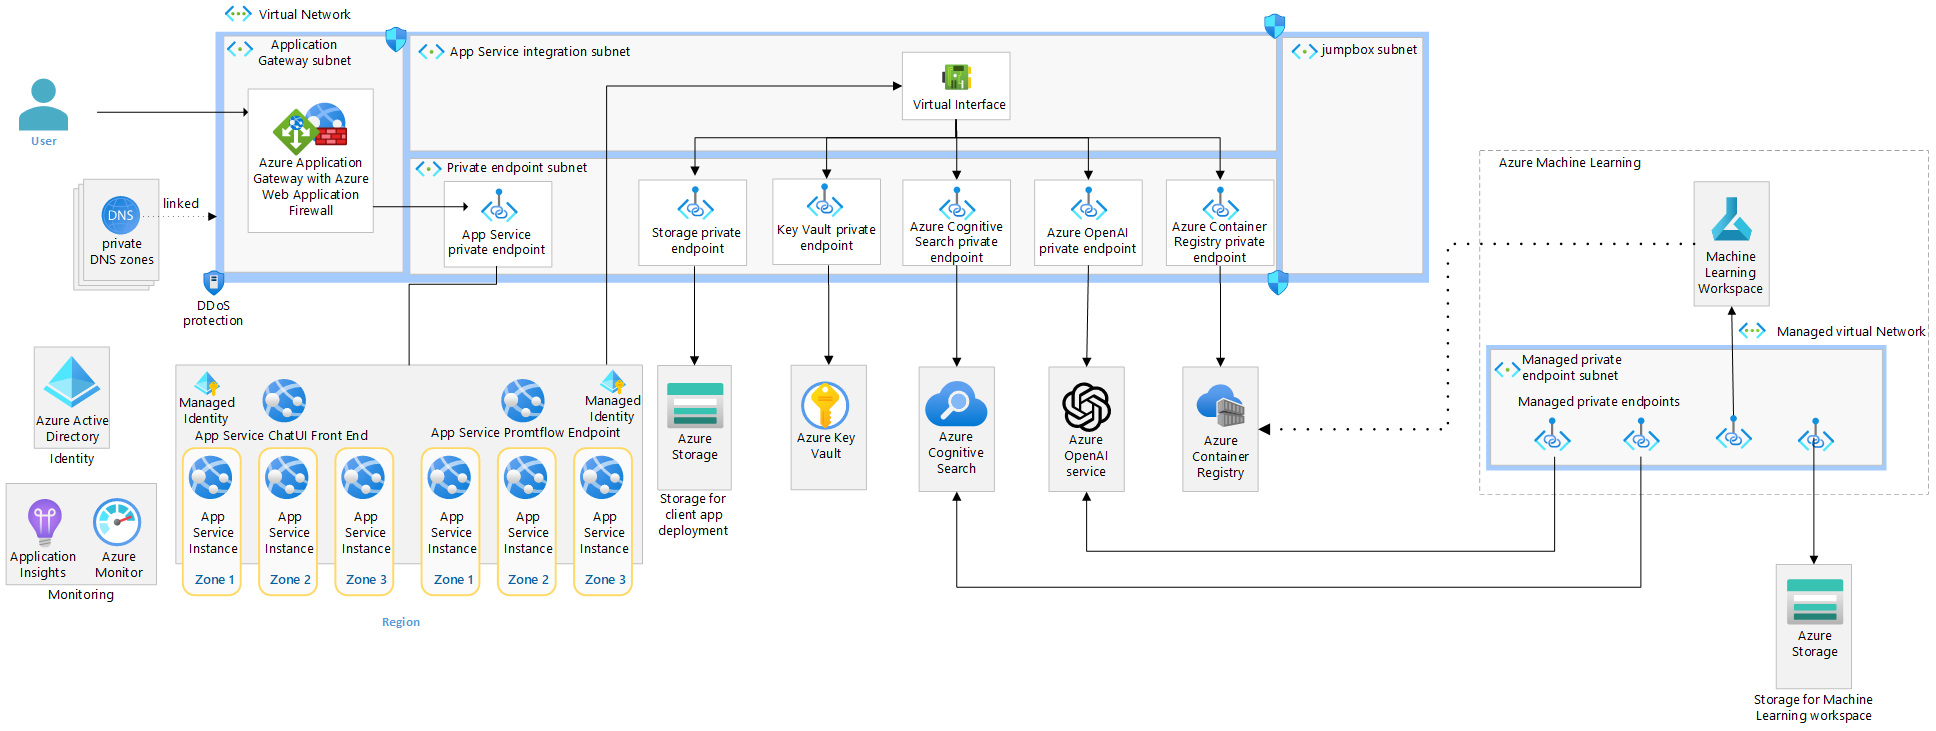
Task: Click the App Service Promptflow Endpoint icon
Action: click(x=523, y=401)
